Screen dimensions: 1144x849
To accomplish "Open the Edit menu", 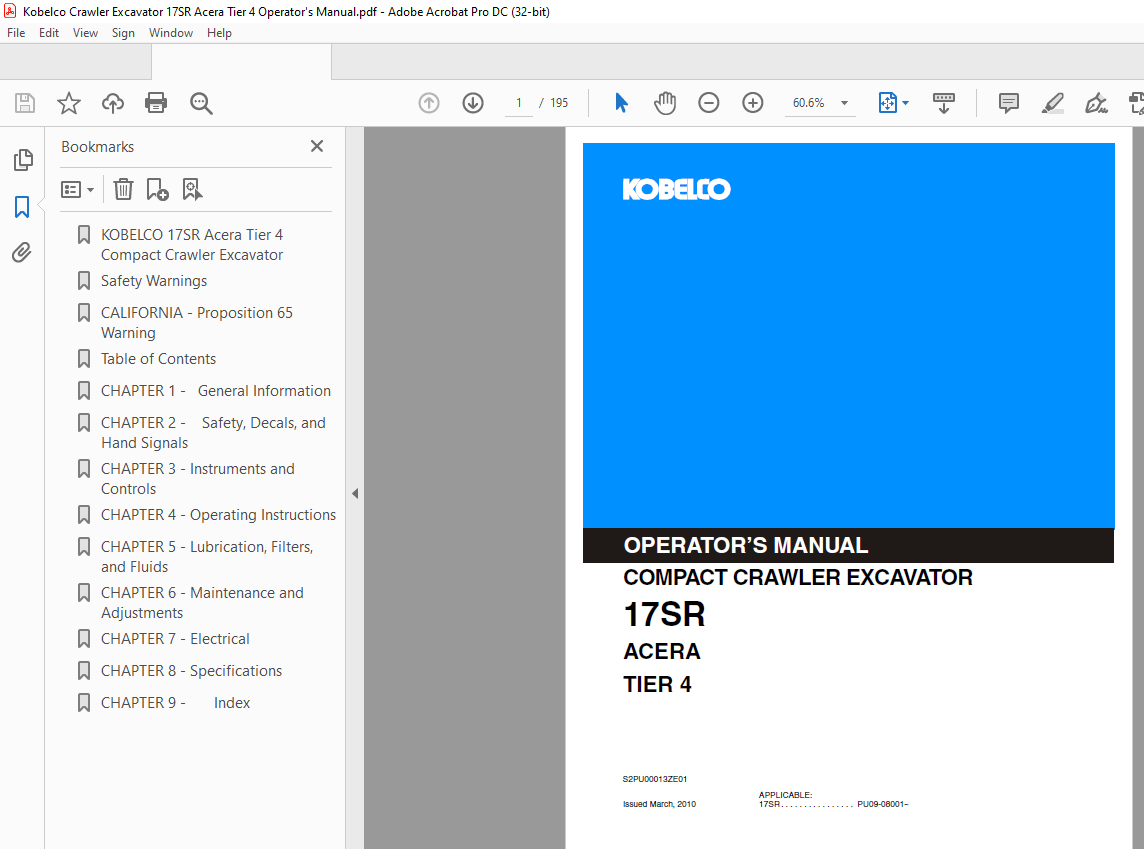I will 49,33.
